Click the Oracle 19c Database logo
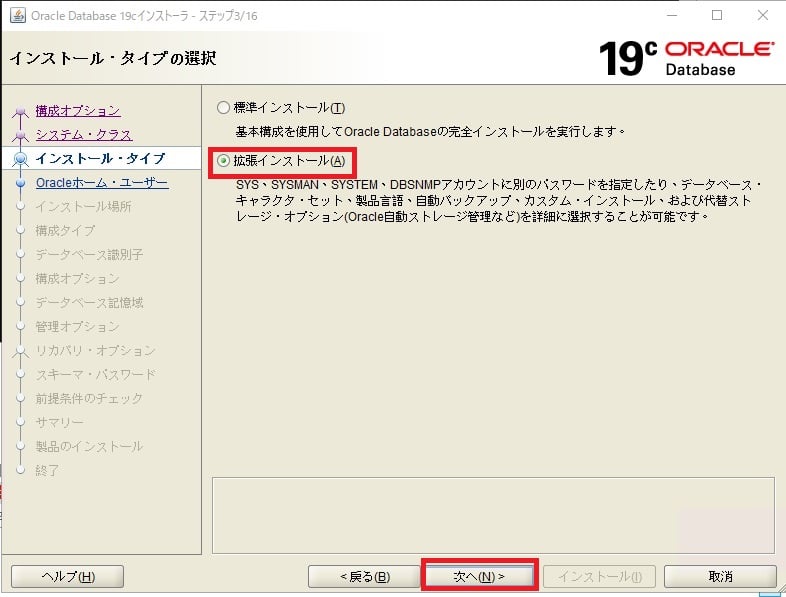786x597 pixels. (686, 57)
